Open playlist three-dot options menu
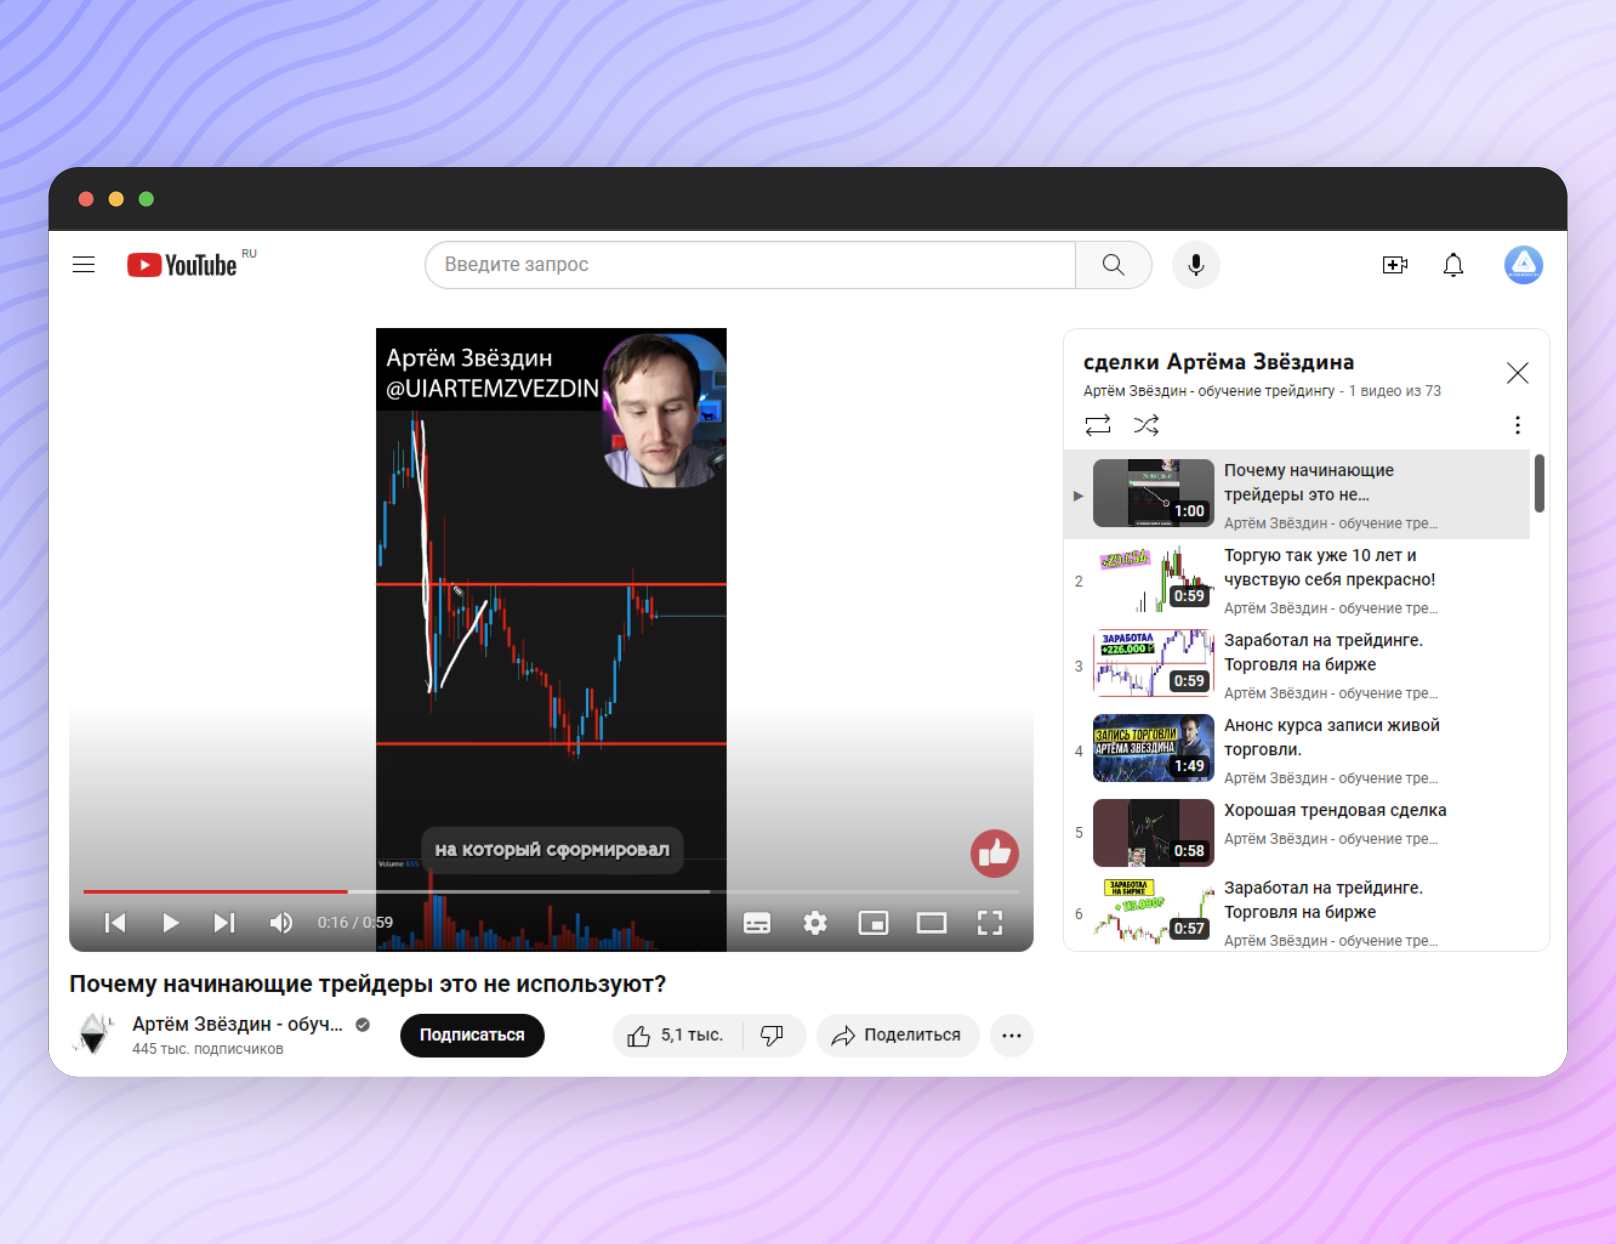Viewport: 1616px width, 1244px height. [x=1517, y=425]
